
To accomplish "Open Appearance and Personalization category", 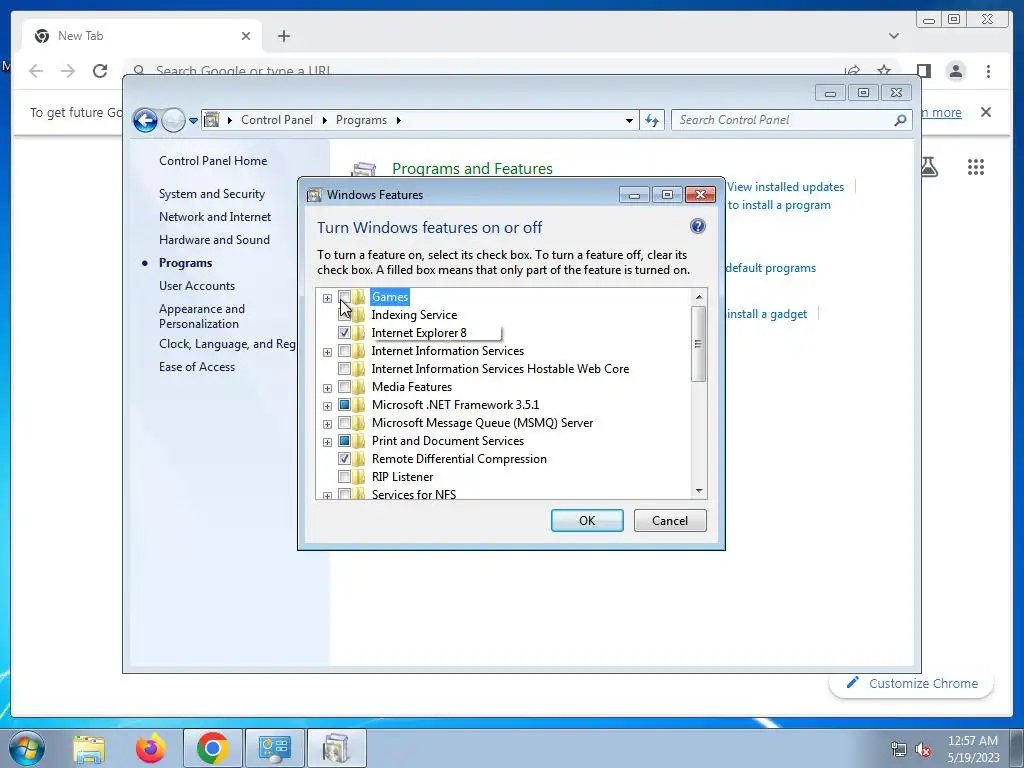I will point(202,316).
